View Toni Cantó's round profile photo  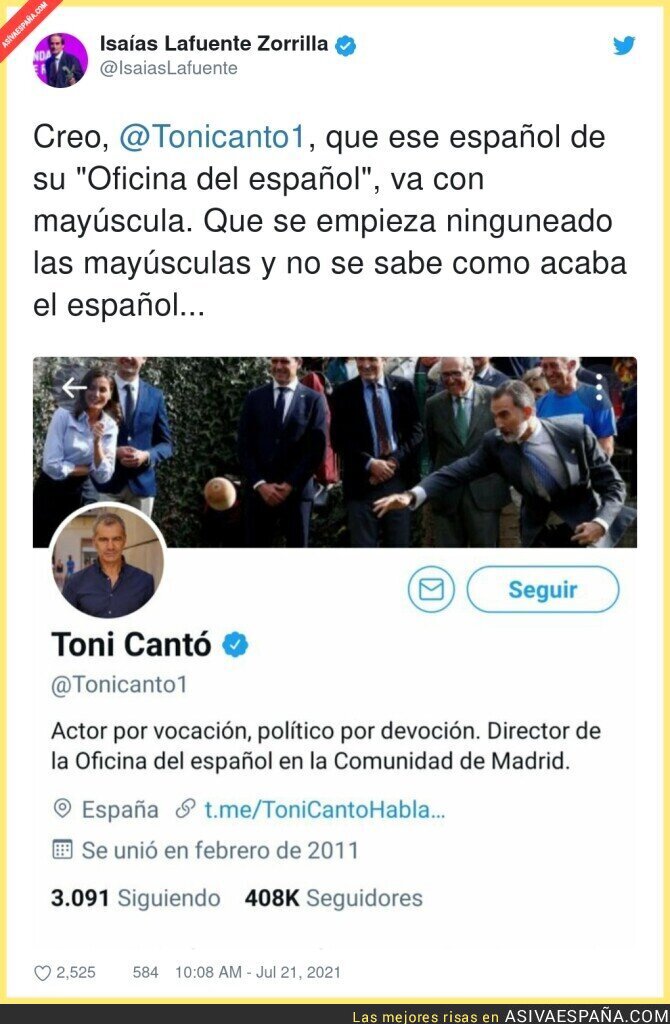tap(108, 562)
